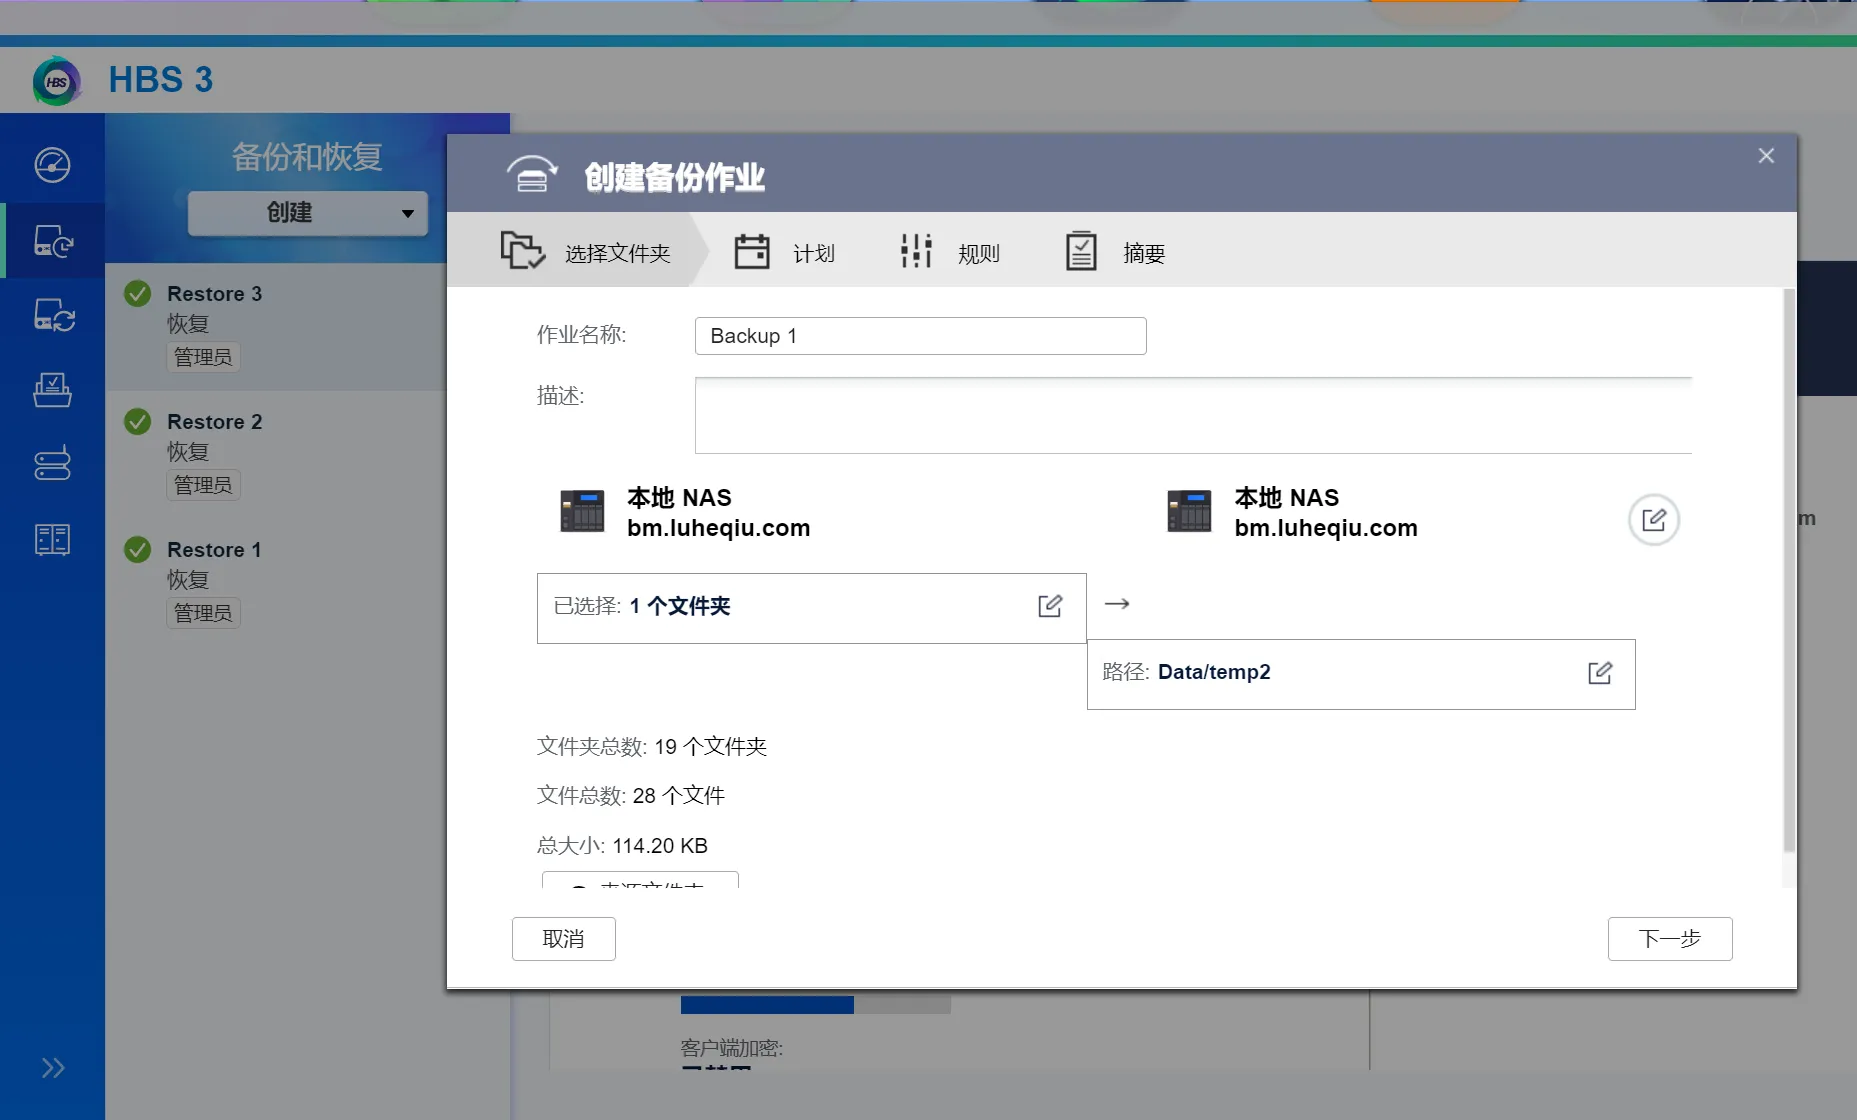Viewport: 1857px width, 1120px height.
Task: Expand the left sidebar with double arrows
Action: coord(52,1068)
